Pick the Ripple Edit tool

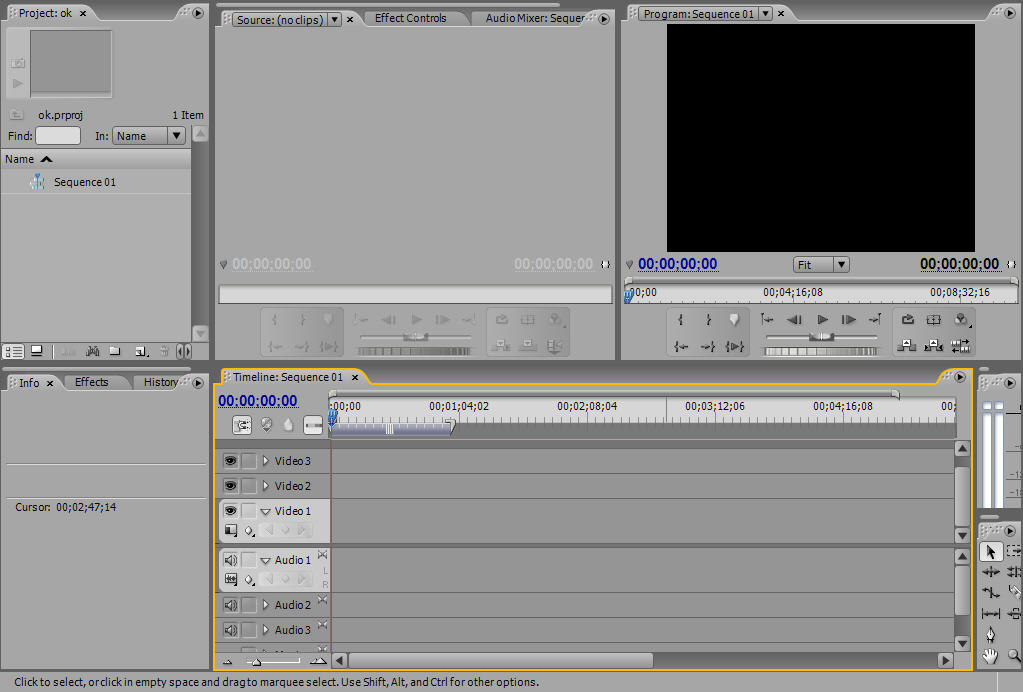[991, 572]
